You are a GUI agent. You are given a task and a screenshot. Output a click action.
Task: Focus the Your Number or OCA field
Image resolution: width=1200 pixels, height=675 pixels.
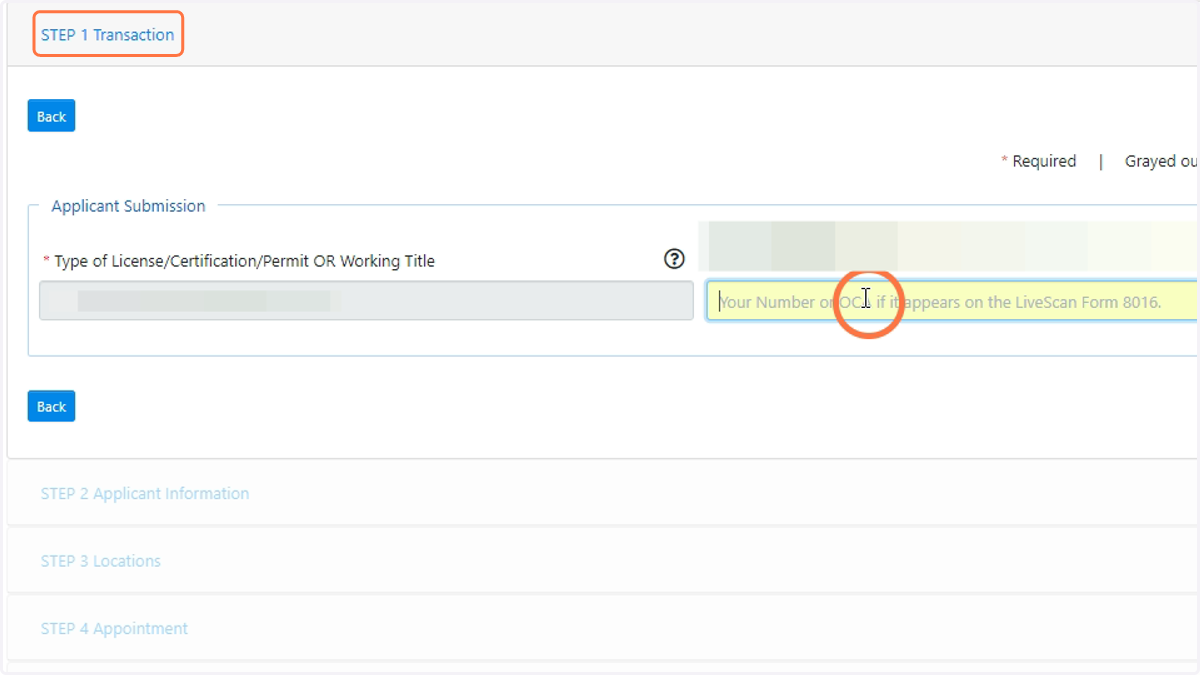pyautogui.click(x=952, y=300)
